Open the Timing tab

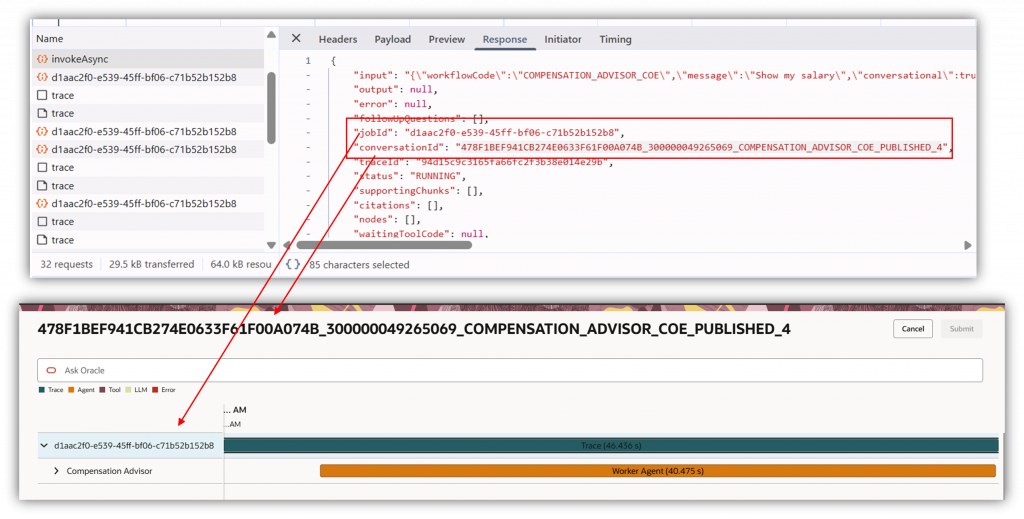615,39
